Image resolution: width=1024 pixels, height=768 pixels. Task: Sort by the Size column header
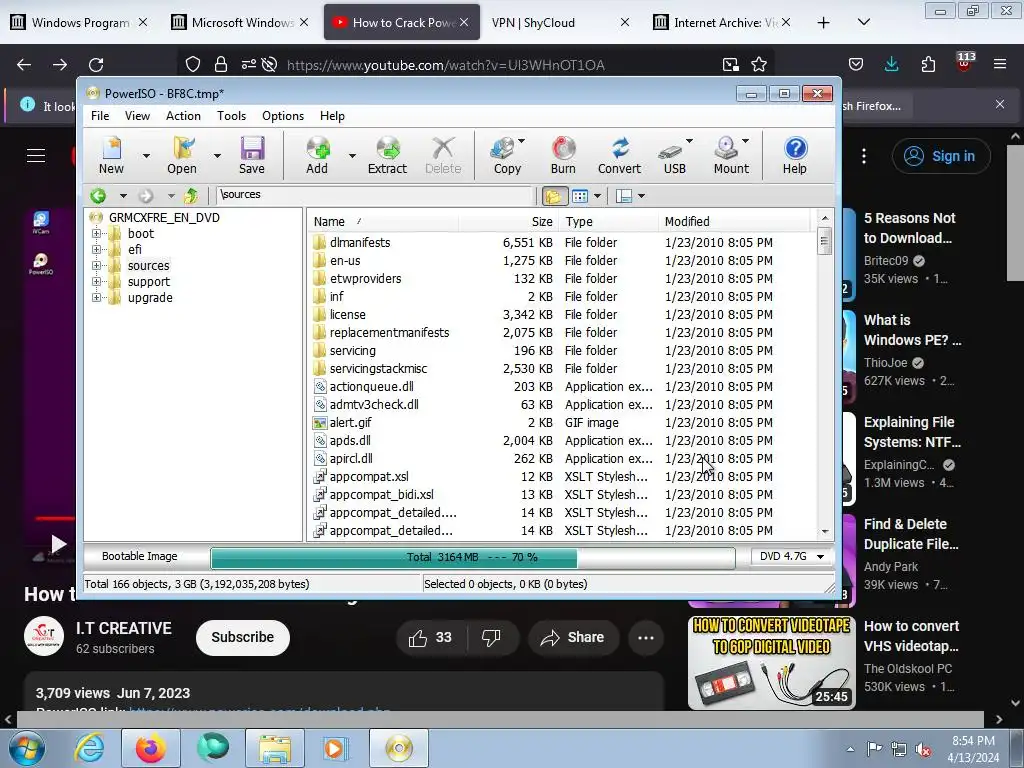tap(507, 221)
